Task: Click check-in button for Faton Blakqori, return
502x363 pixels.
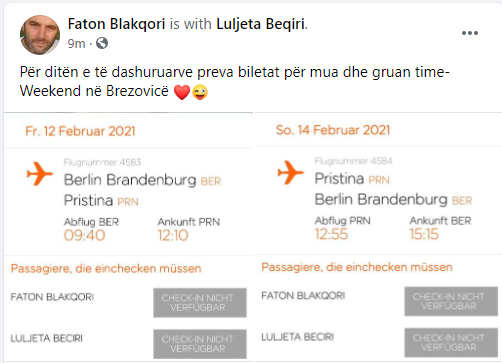Action: pos(451,301)
